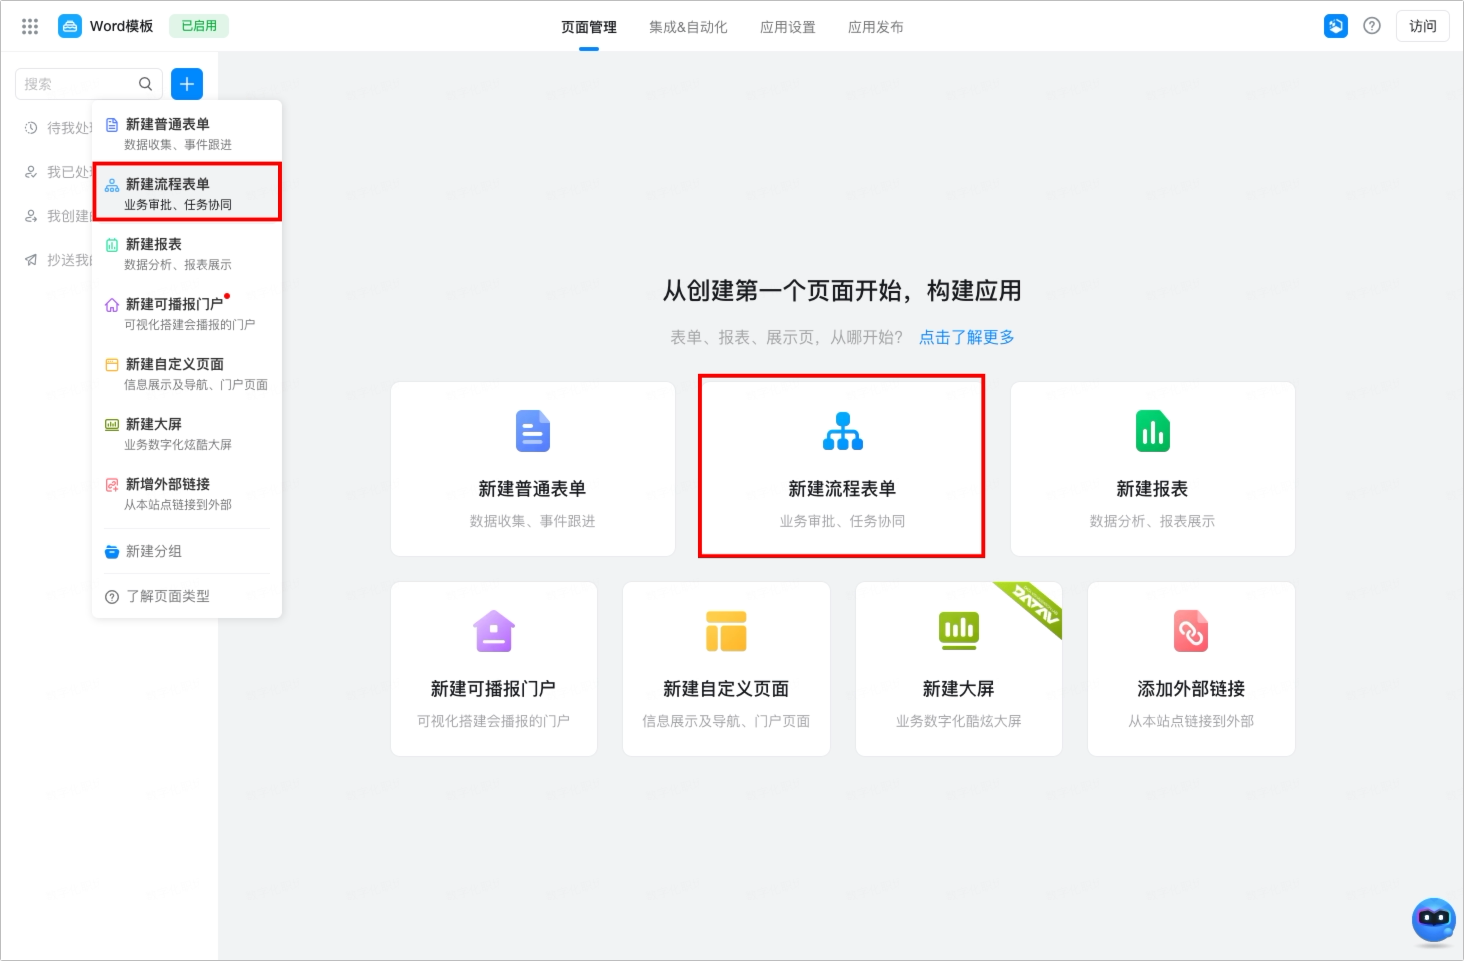Click the 访问 button
The image size is (1464, 961).
click(1422, 26)
